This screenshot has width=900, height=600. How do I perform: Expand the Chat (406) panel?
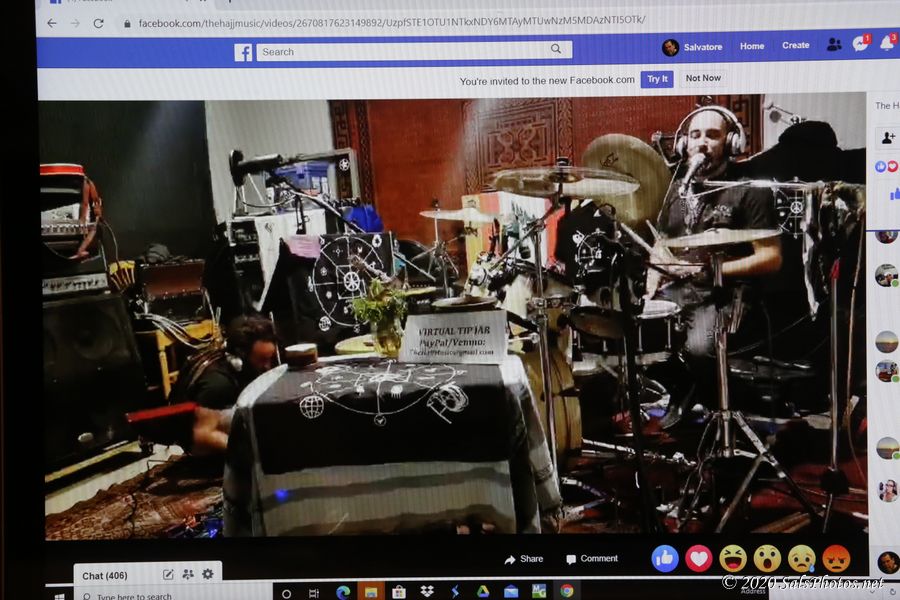pos(105,575)
